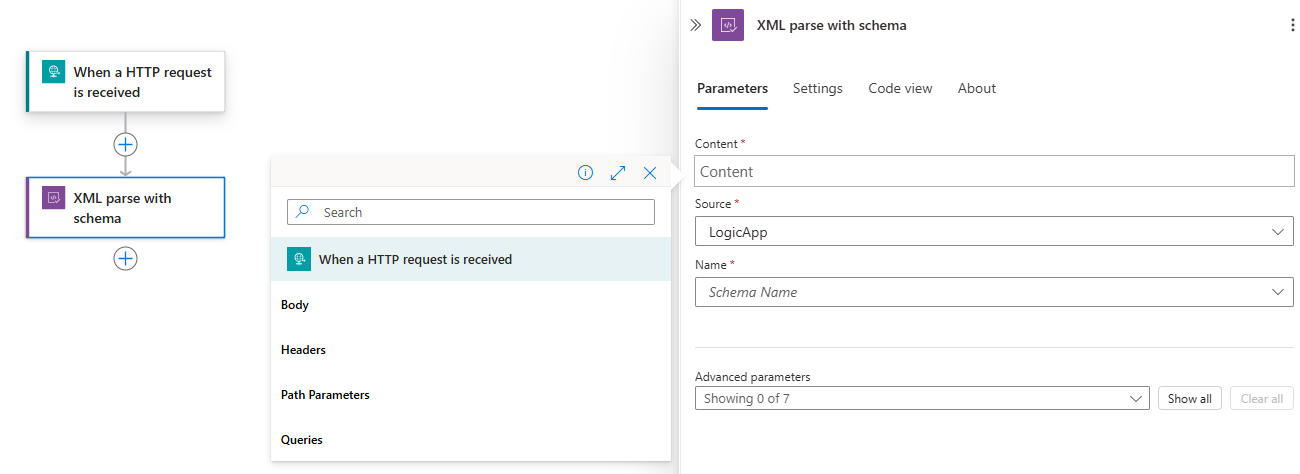Select Body from dynamic content list
This screenshot has height=474, width=1300.
(295, 305)
